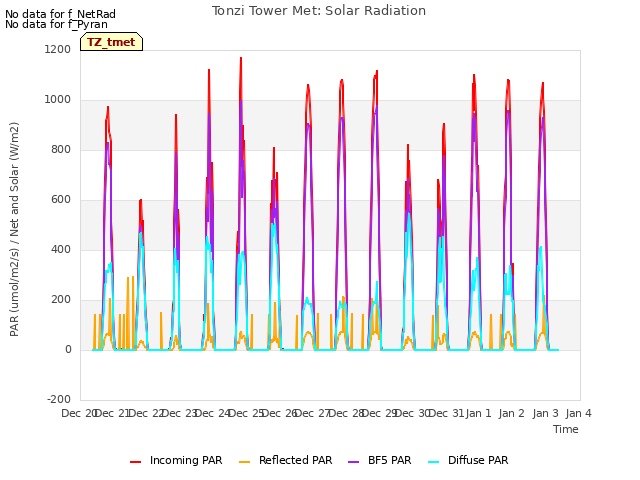Click the Jan 4 x-axis tick label
Image resolution: width=640 pixels, height=480 pixels.
tap(578, 413)
